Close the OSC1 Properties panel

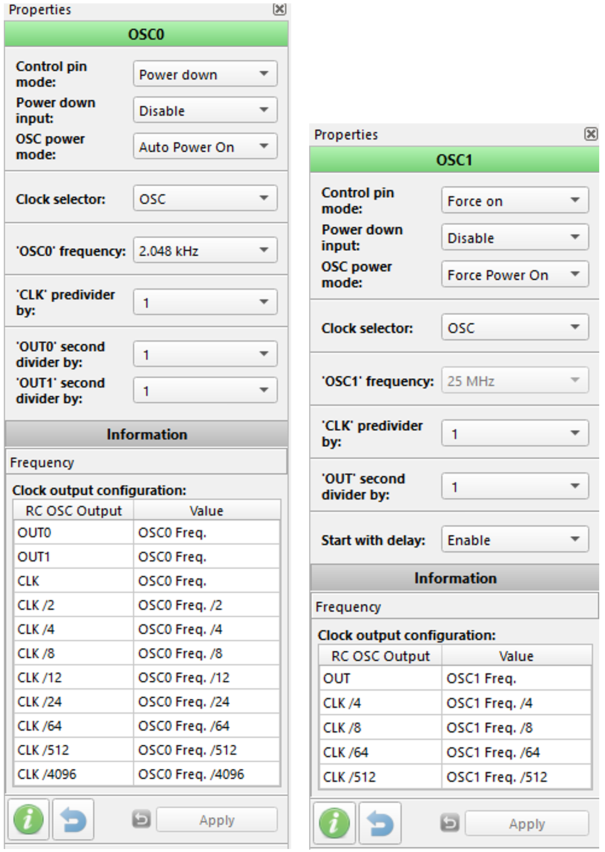(x=590, y=134)
